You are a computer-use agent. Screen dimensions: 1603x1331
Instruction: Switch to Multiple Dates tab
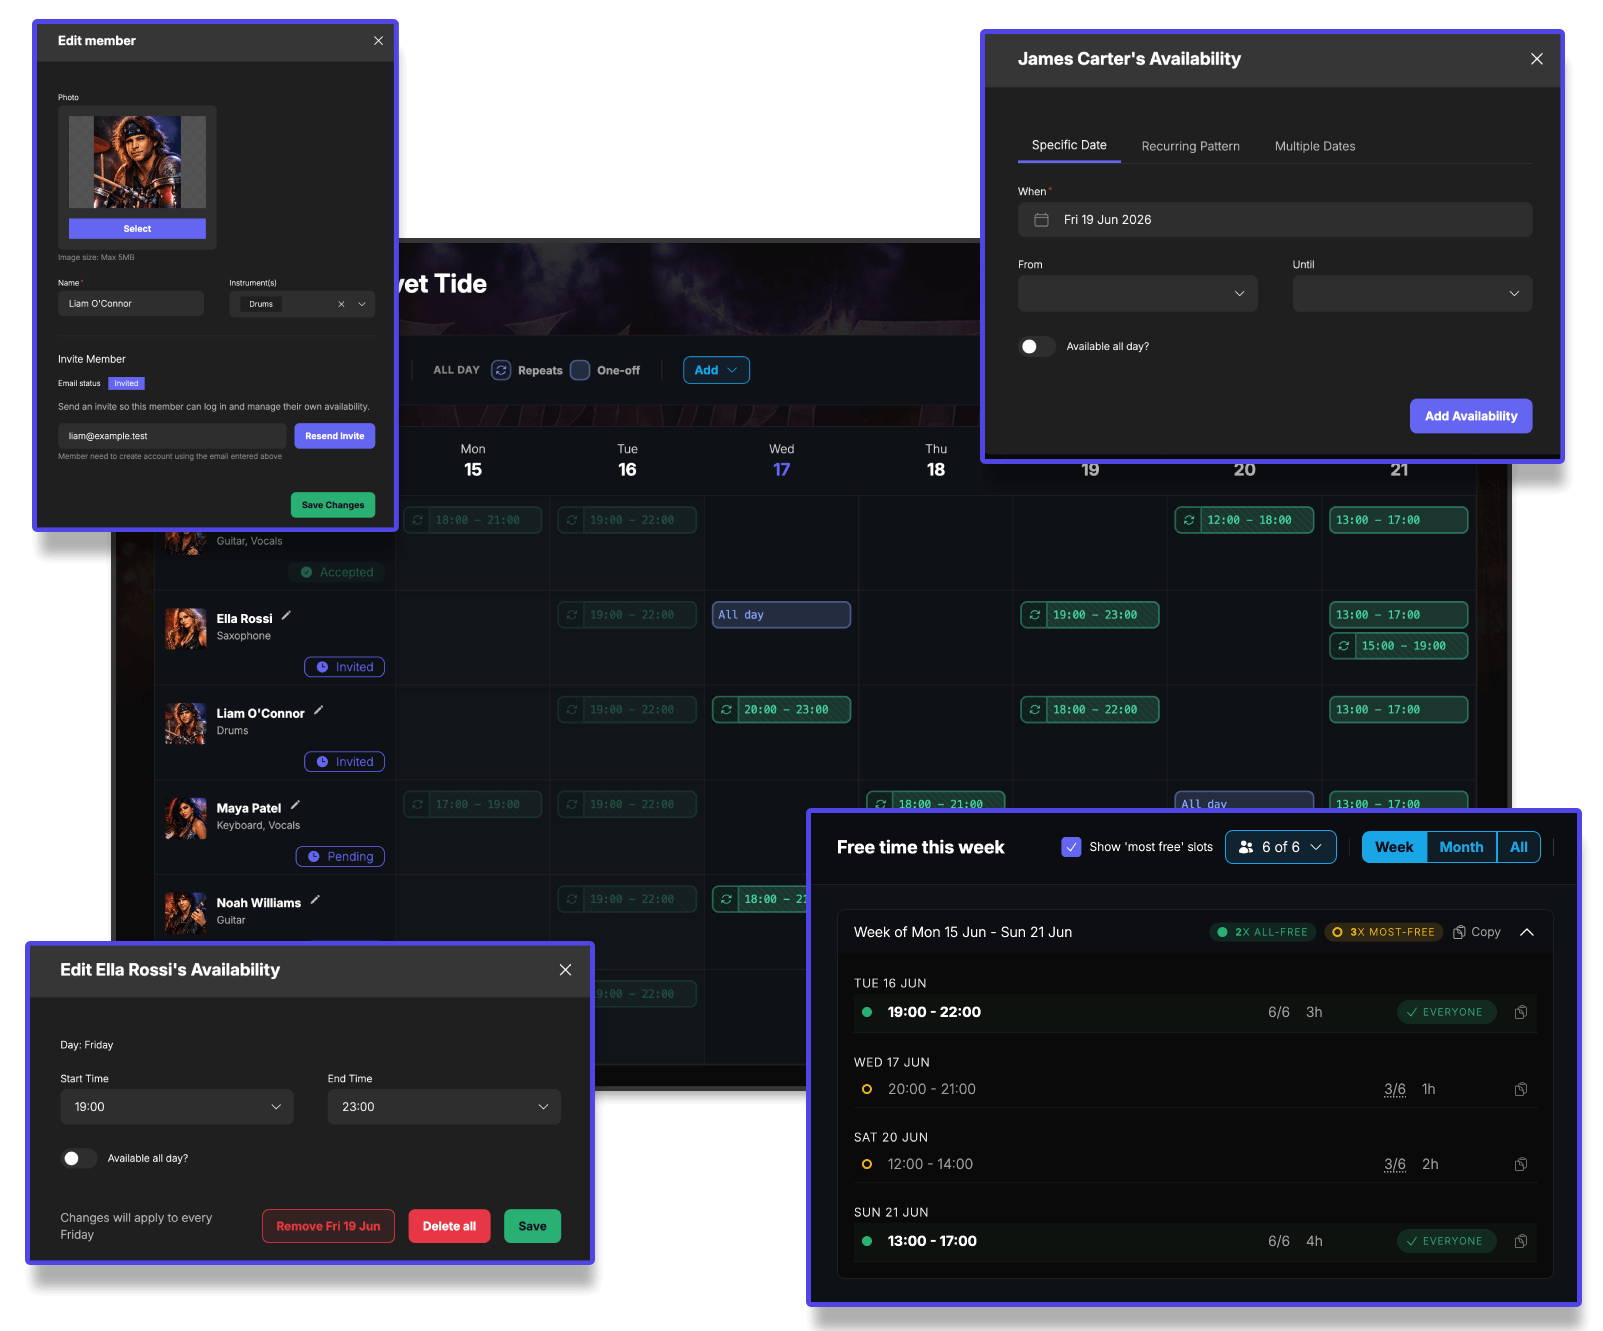1315,146
